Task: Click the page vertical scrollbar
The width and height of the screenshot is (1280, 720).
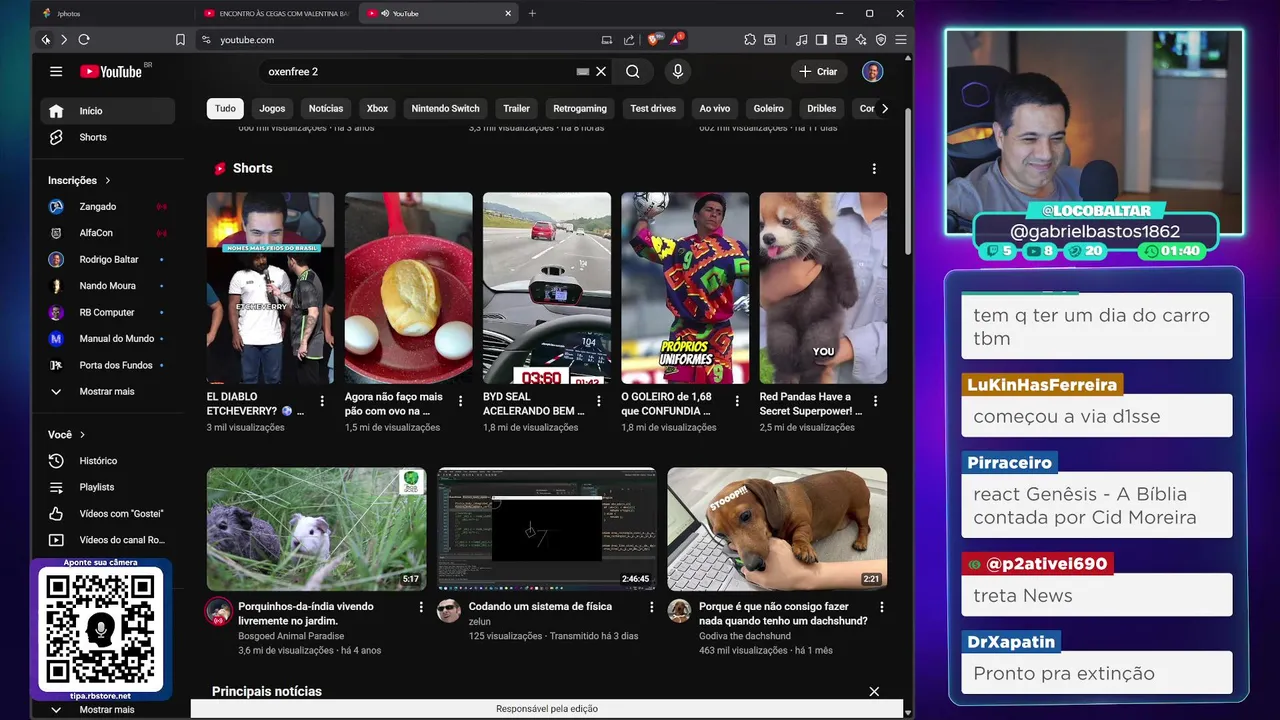Action: [x=908, y=180]
